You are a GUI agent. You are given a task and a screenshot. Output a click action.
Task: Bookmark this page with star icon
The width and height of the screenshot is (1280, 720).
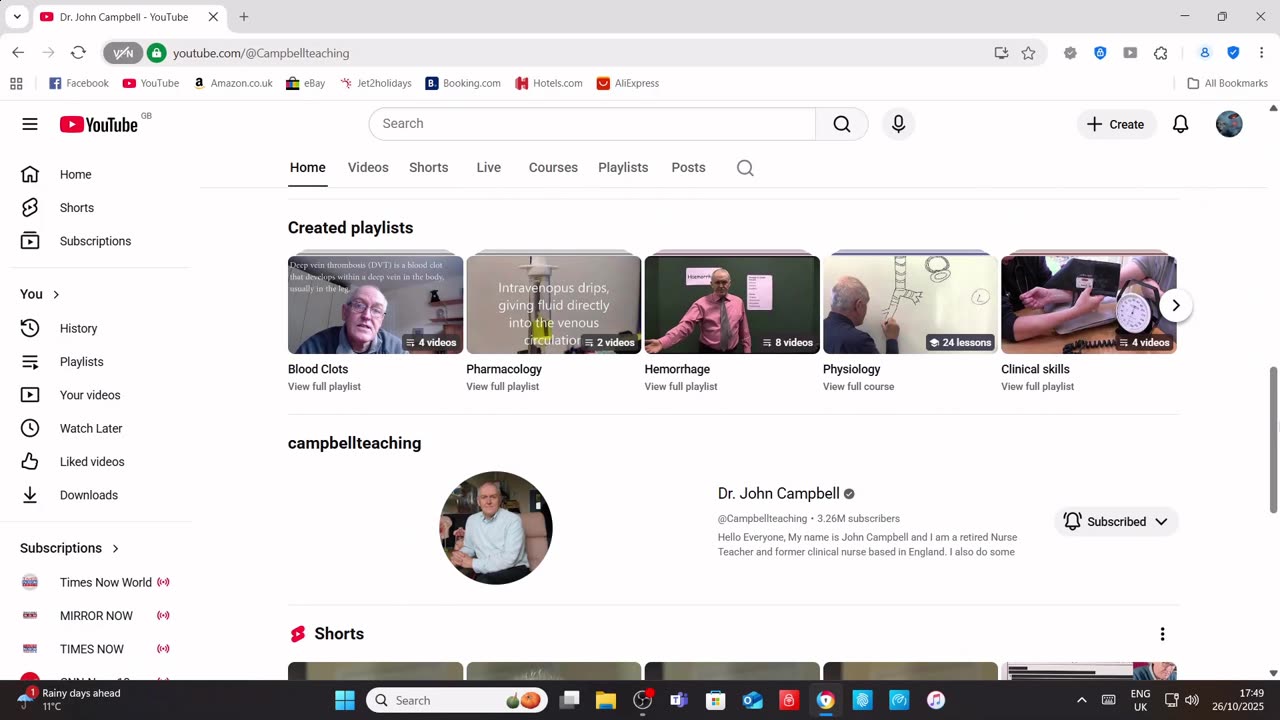coord(1028,53)
